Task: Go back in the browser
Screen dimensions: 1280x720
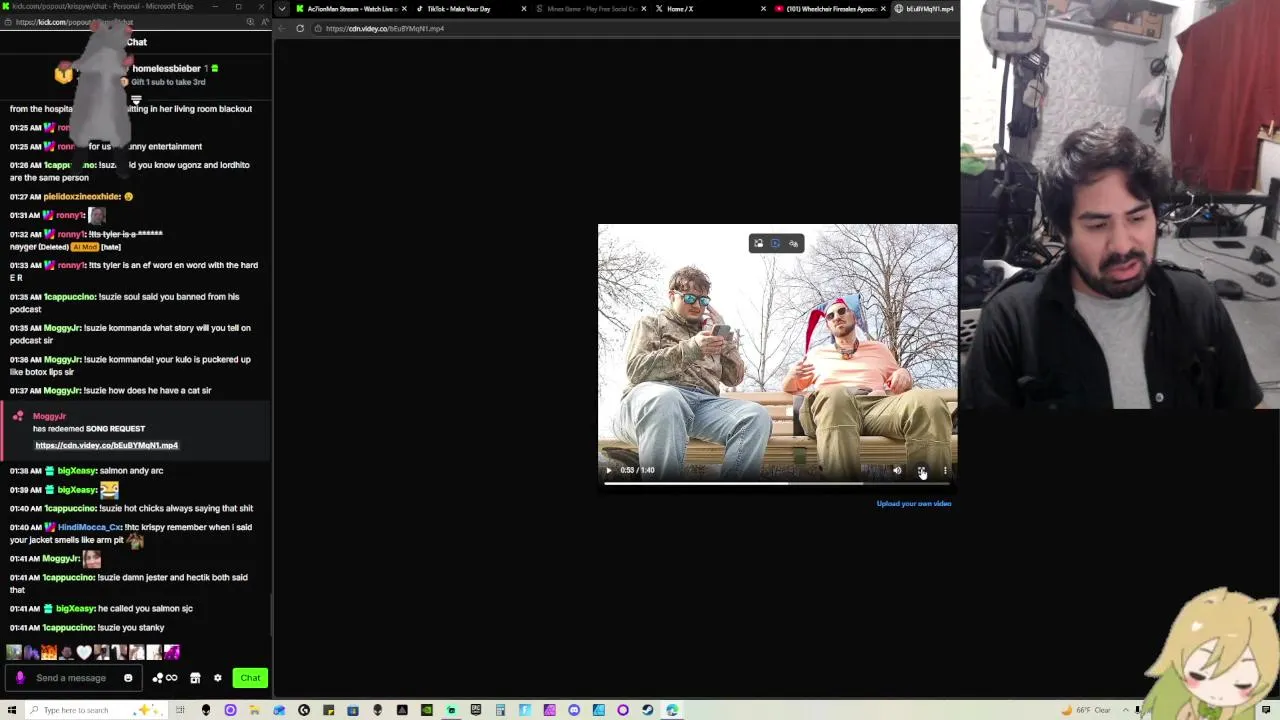Action: coord(282,28)
